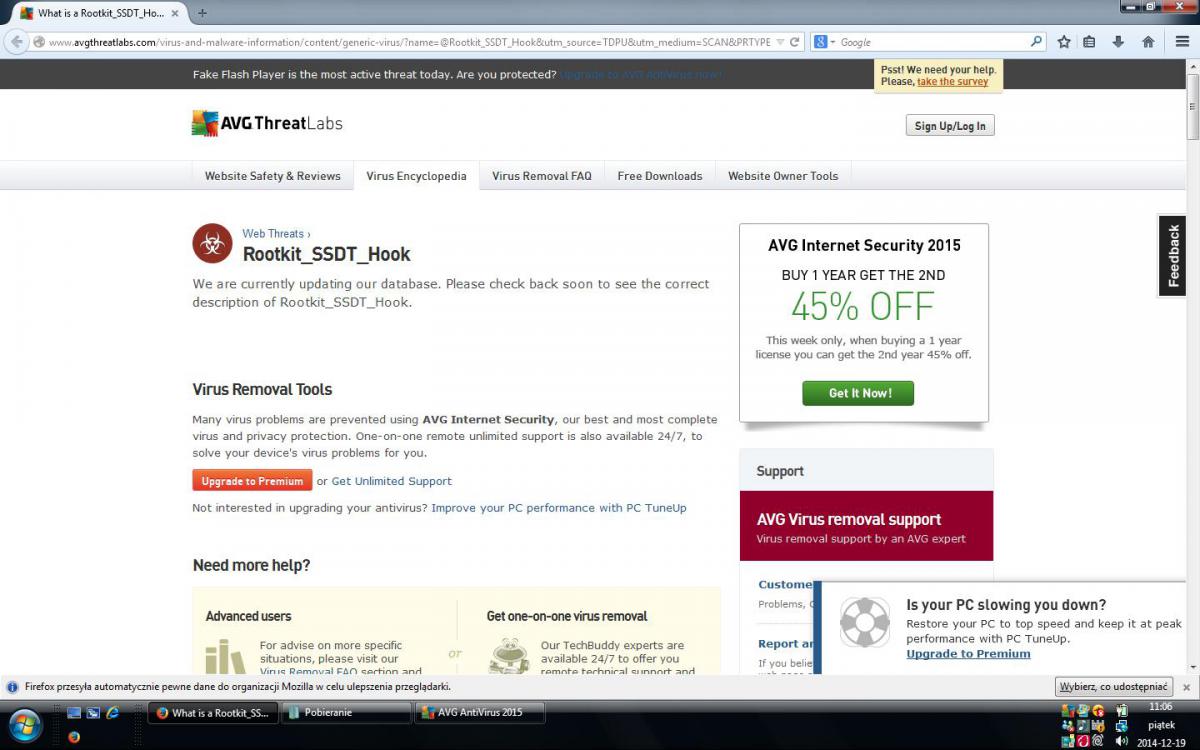Click 'Upgrade to AVG AntiVirus now!' banner link
This screenshot has width=1200, height=750.
coord(640,75)
